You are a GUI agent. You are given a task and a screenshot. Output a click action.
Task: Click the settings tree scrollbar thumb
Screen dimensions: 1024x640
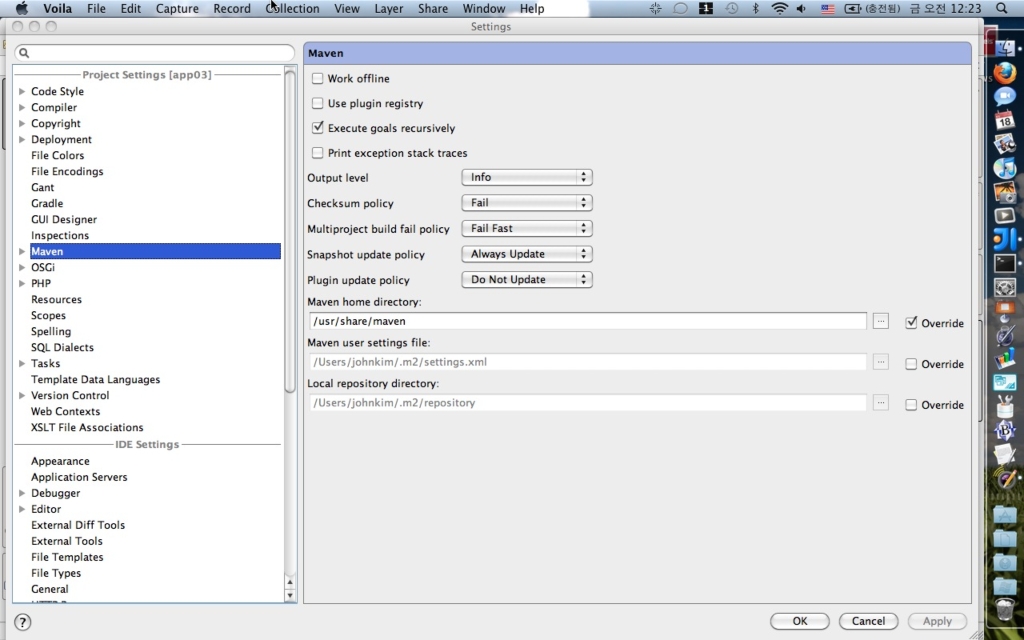(290, 231)
